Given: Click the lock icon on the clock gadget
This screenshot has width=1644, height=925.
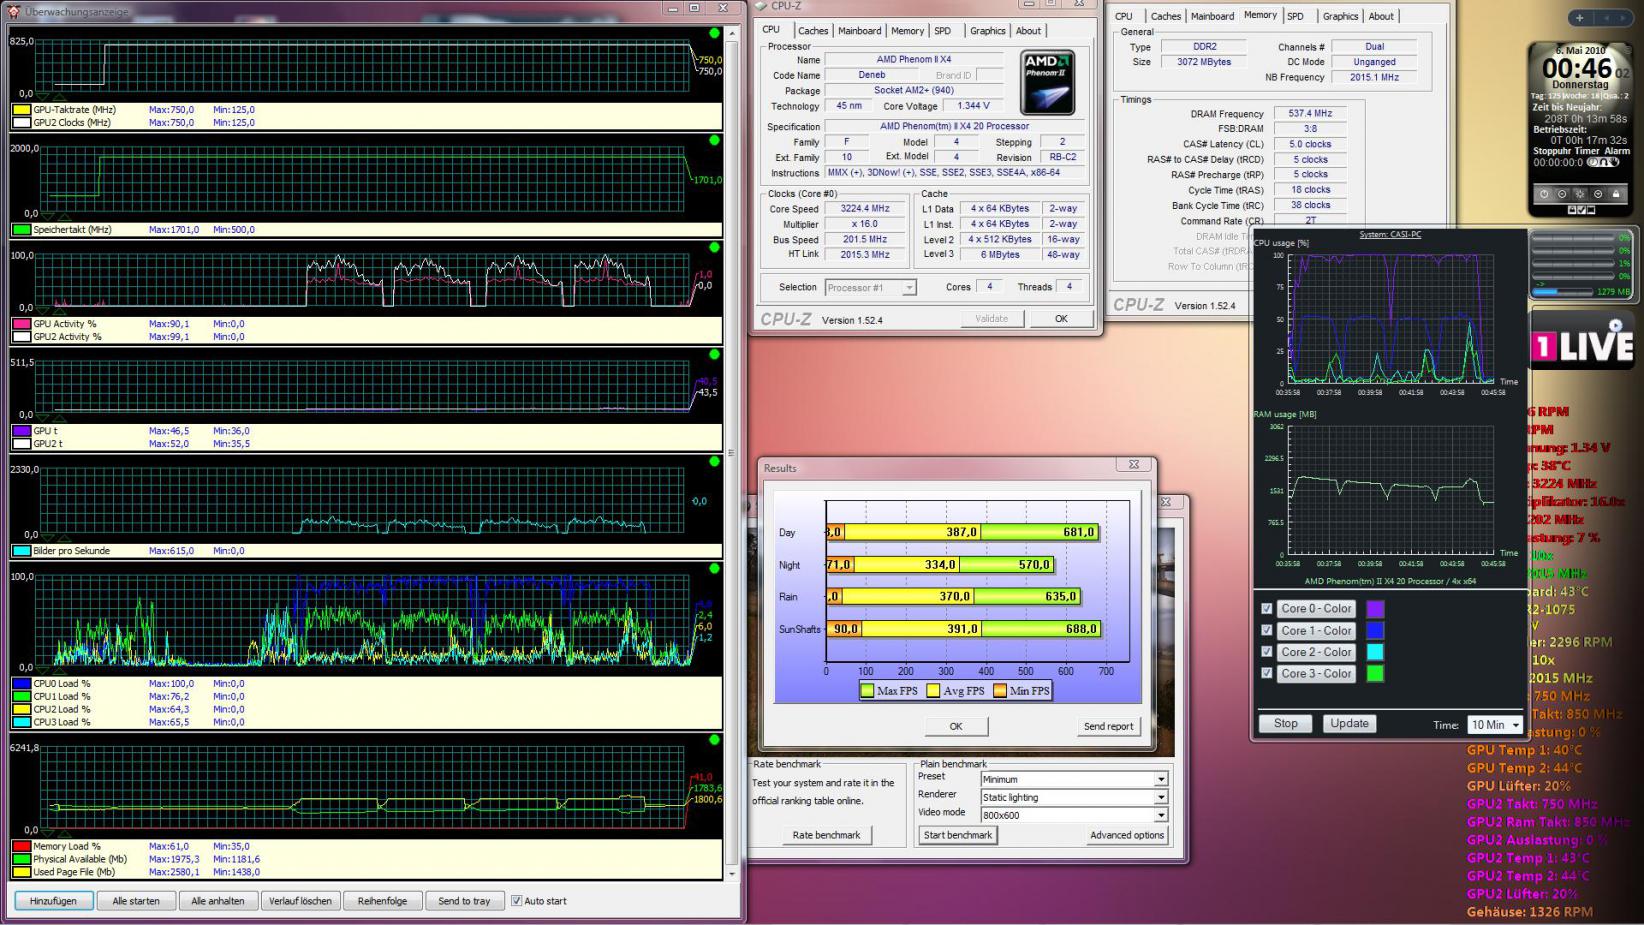Looking at the screenshot, I should tap(1616, 194).
